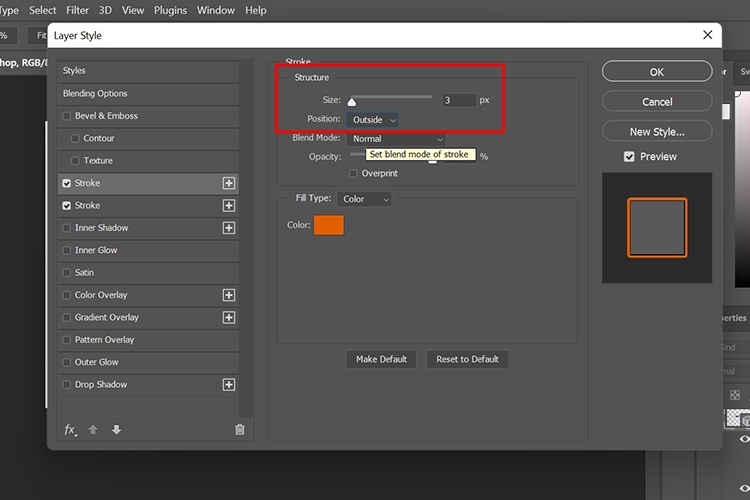
Task: Click the New Style... button
Action: pos(657,132)
